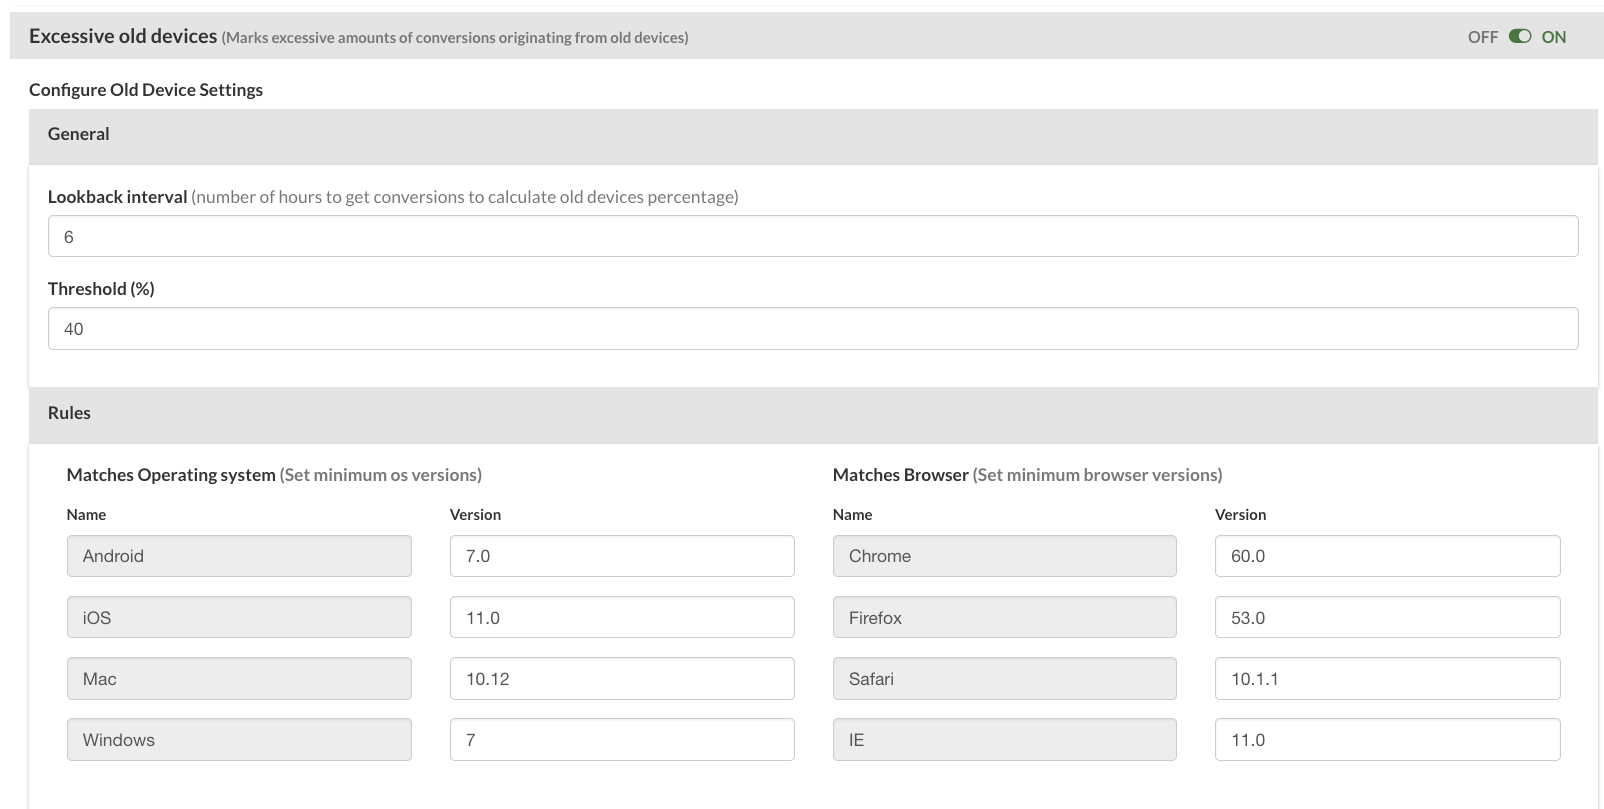Click the Excessive old devices heading
The width and height of the screenshot is (1604, 809).
(123, 36)
